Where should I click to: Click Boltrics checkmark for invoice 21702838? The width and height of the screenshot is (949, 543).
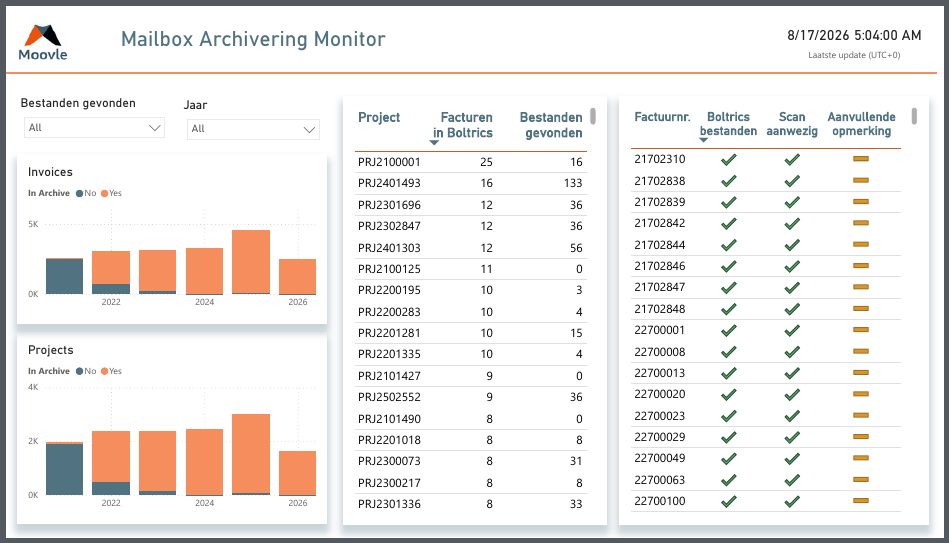click(x=729, y=181)
